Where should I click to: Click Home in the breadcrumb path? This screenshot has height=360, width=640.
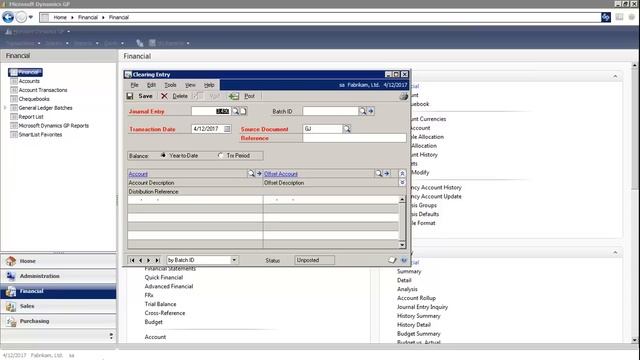pyautogui.click(x=60, y=17)
